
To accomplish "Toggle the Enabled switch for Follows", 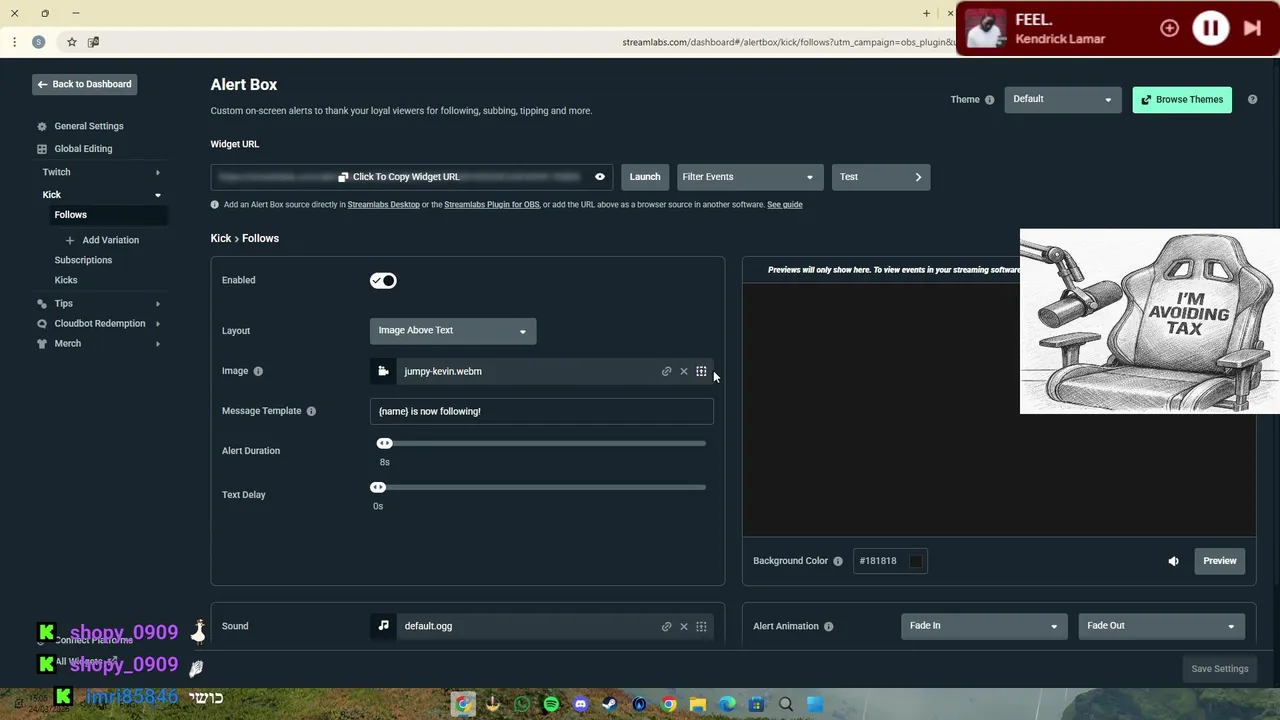I will point(383,281).
